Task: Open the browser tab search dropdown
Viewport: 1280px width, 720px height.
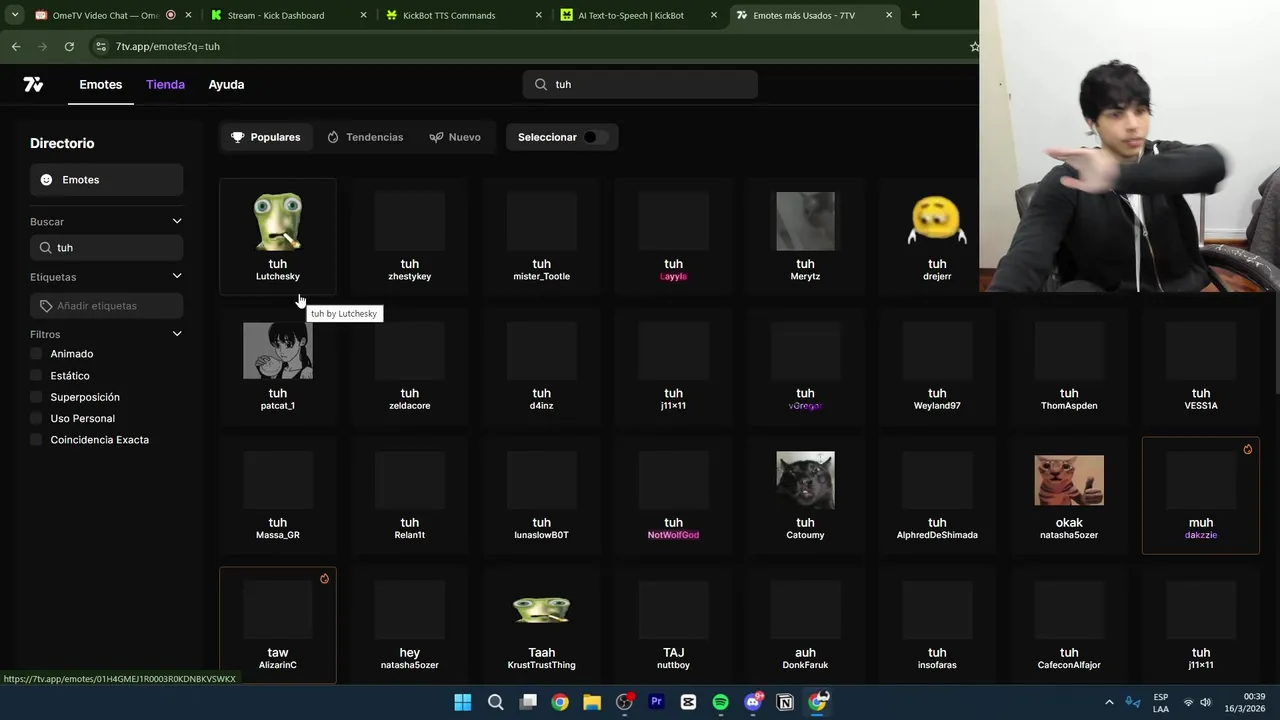Action: [x=14, y=15]
